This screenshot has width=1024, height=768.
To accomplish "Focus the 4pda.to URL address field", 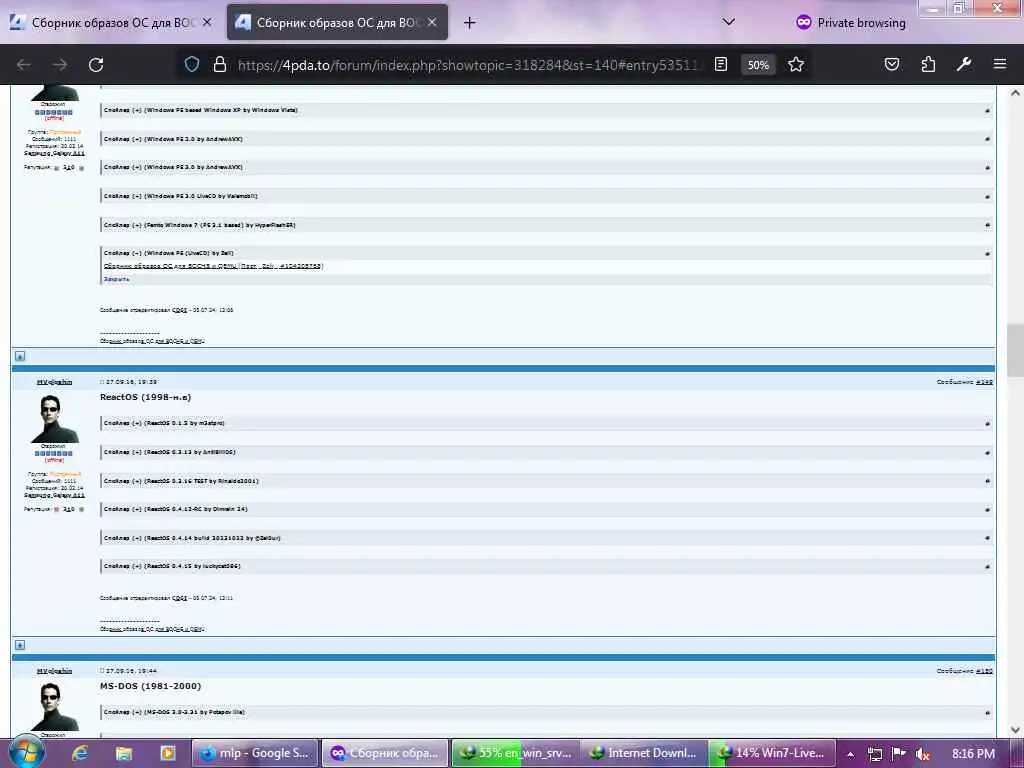I will click(467, 65).
